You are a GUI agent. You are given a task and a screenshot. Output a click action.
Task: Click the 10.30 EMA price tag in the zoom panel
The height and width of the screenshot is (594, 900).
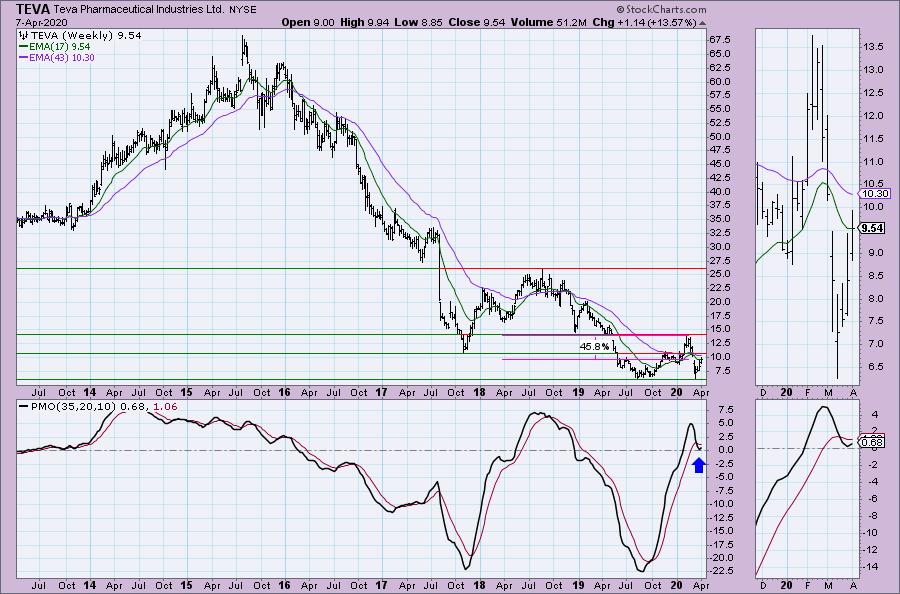(x=875, y=193)
